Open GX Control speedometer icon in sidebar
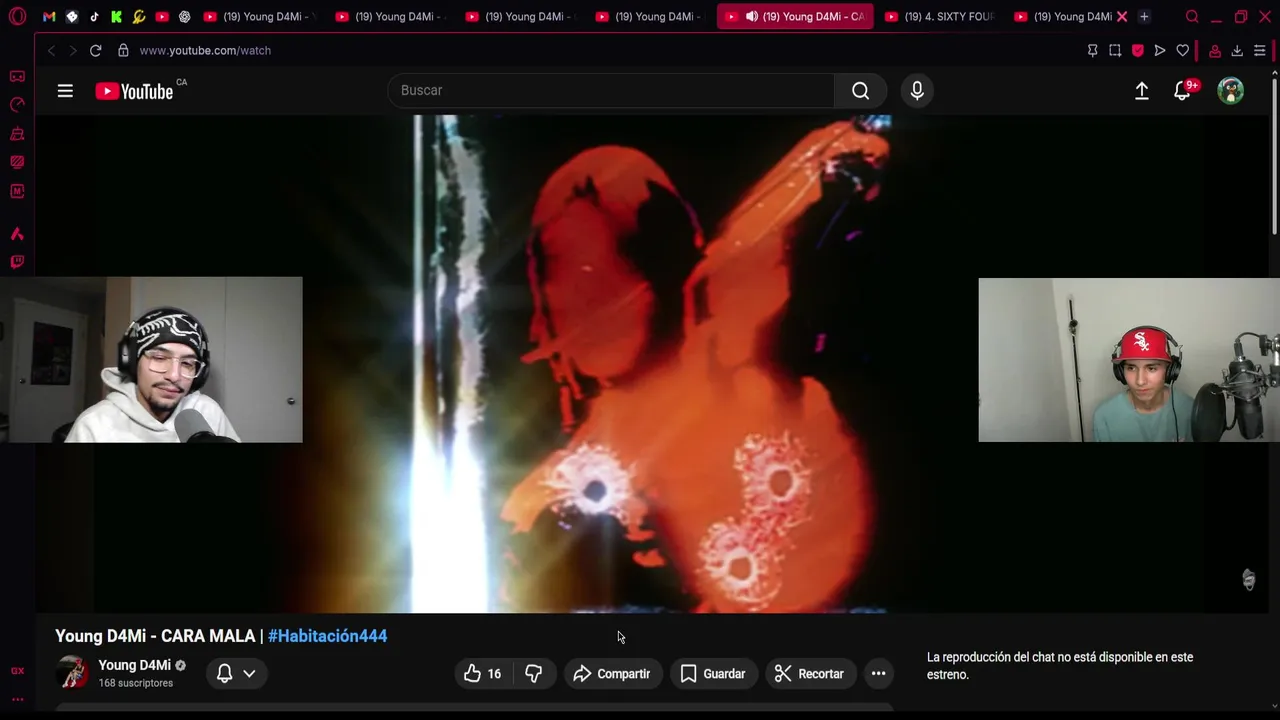Screen dimensions: 1280x720 coord(17,105)
